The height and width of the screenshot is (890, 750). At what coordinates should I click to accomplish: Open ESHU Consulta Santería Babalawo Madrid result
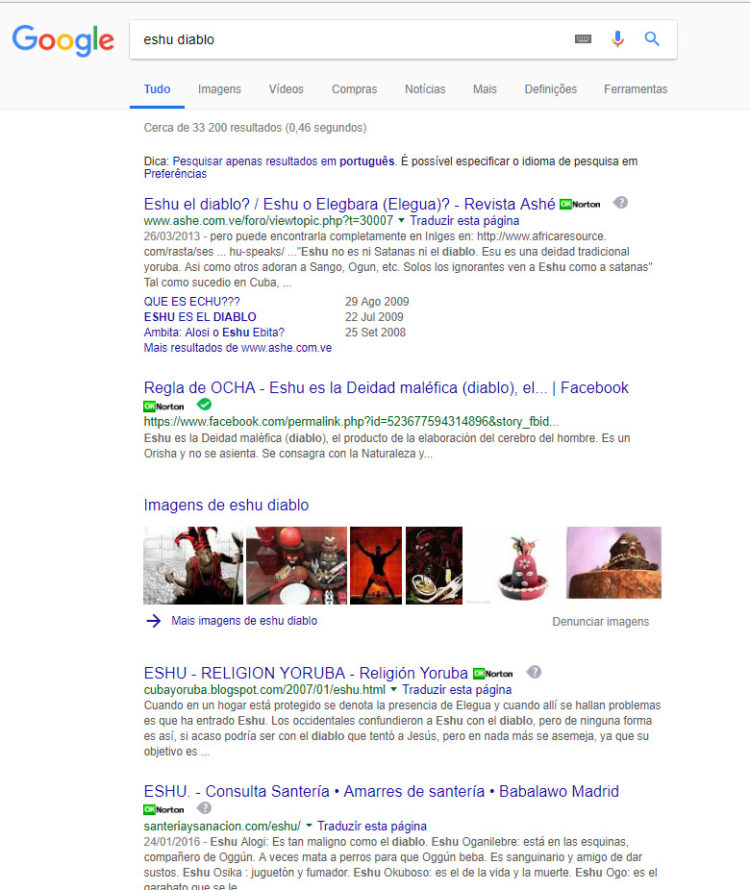(x=381, y=791)
